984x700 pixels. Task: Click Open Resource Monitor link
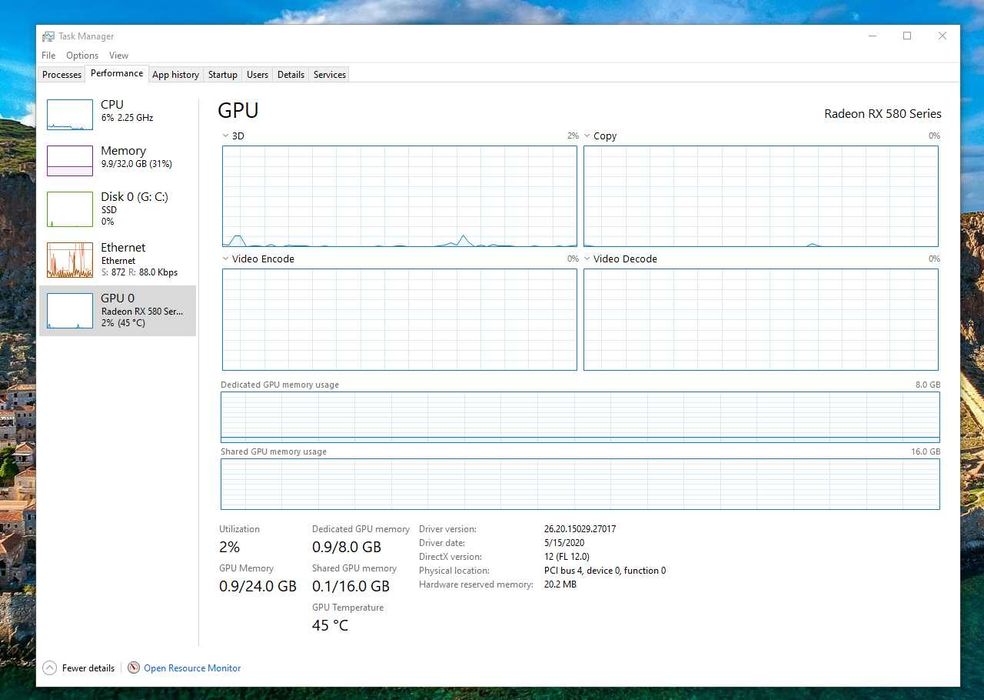(x=192, y=668)
